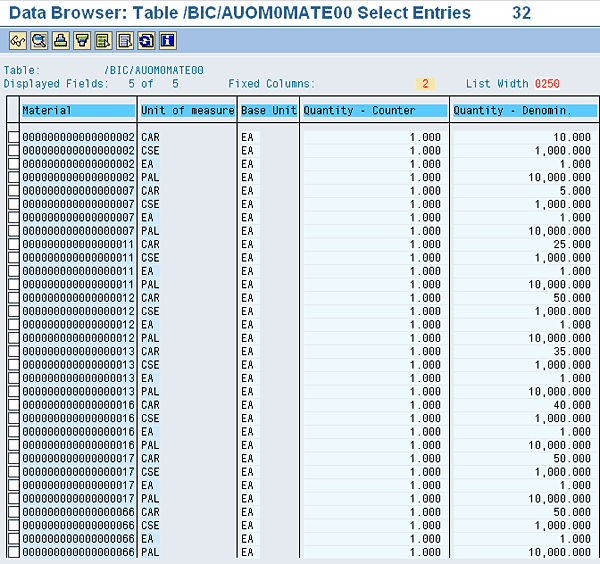This screenshot has width=600, height=564.
Task: Click the Deselect All entries icon
Action: click(x=124, y=41)
